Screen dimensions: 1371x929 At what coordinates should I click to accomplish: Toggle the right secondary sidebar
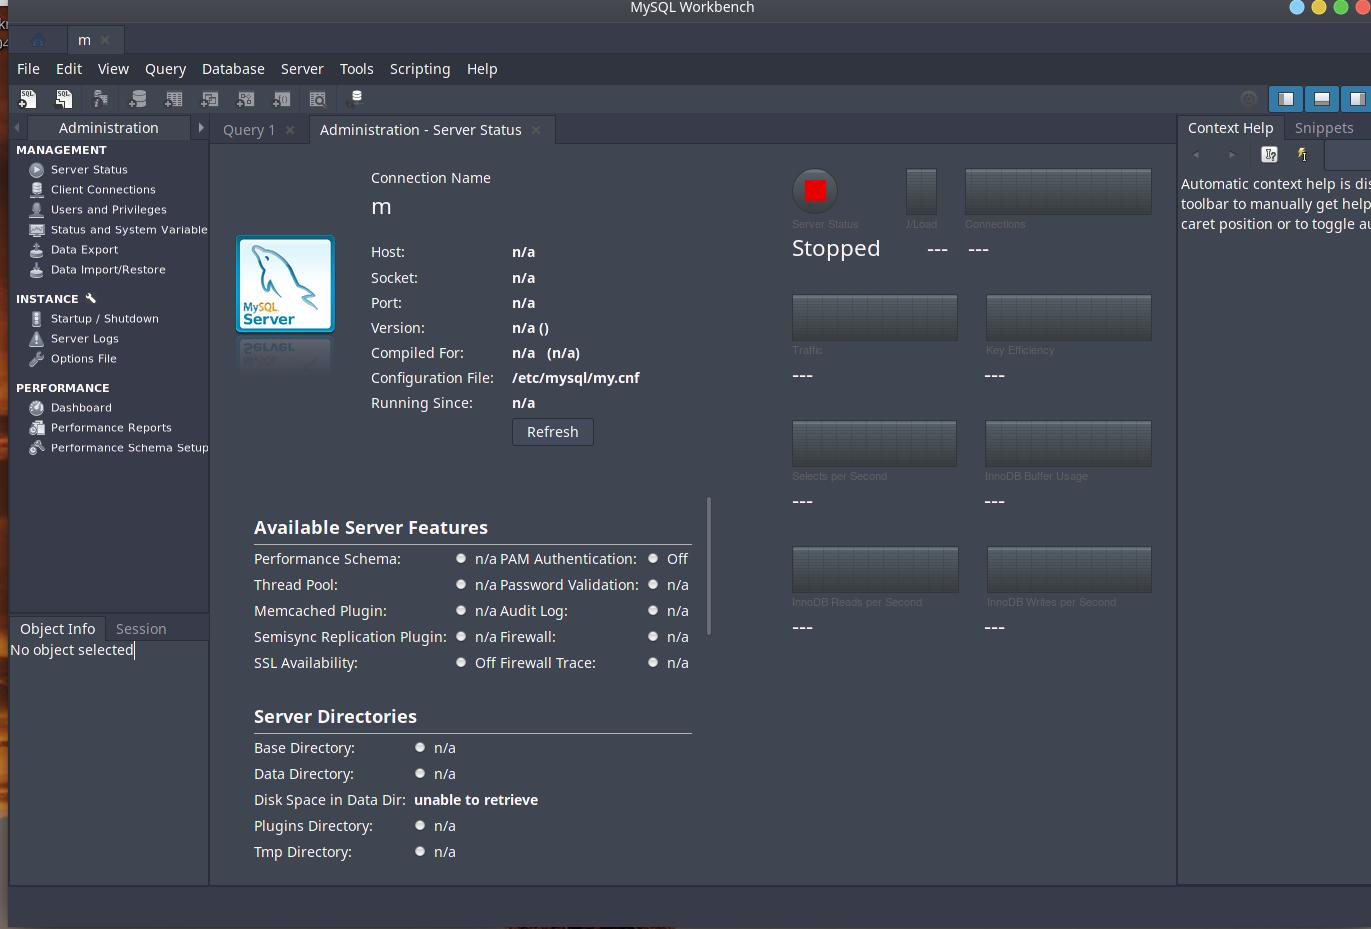tap(1357, 99)
